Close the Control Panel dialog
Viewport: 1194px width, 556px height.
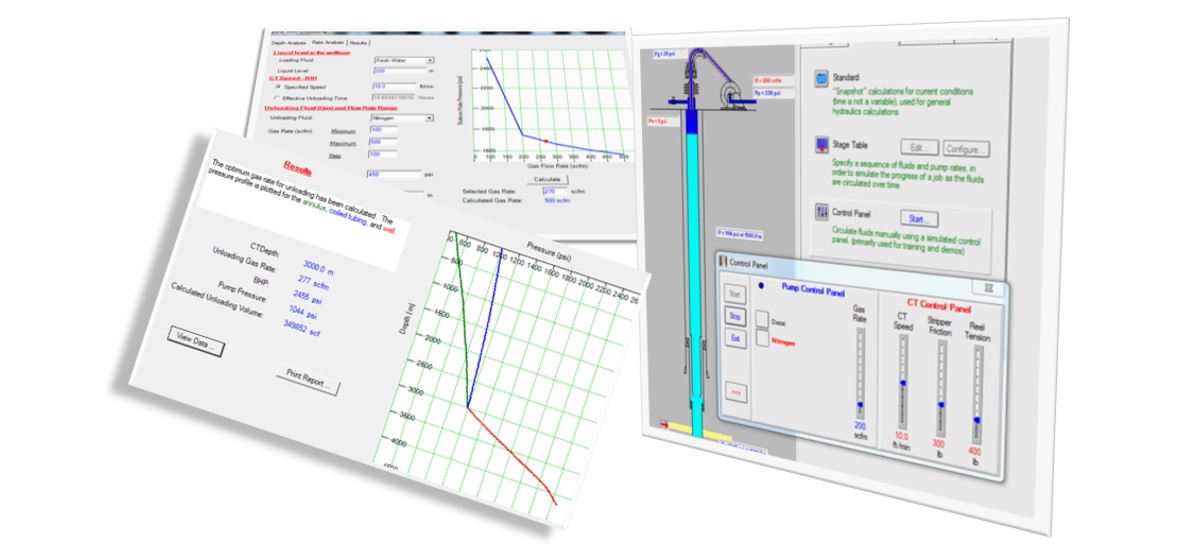click(x=987, y=286)
